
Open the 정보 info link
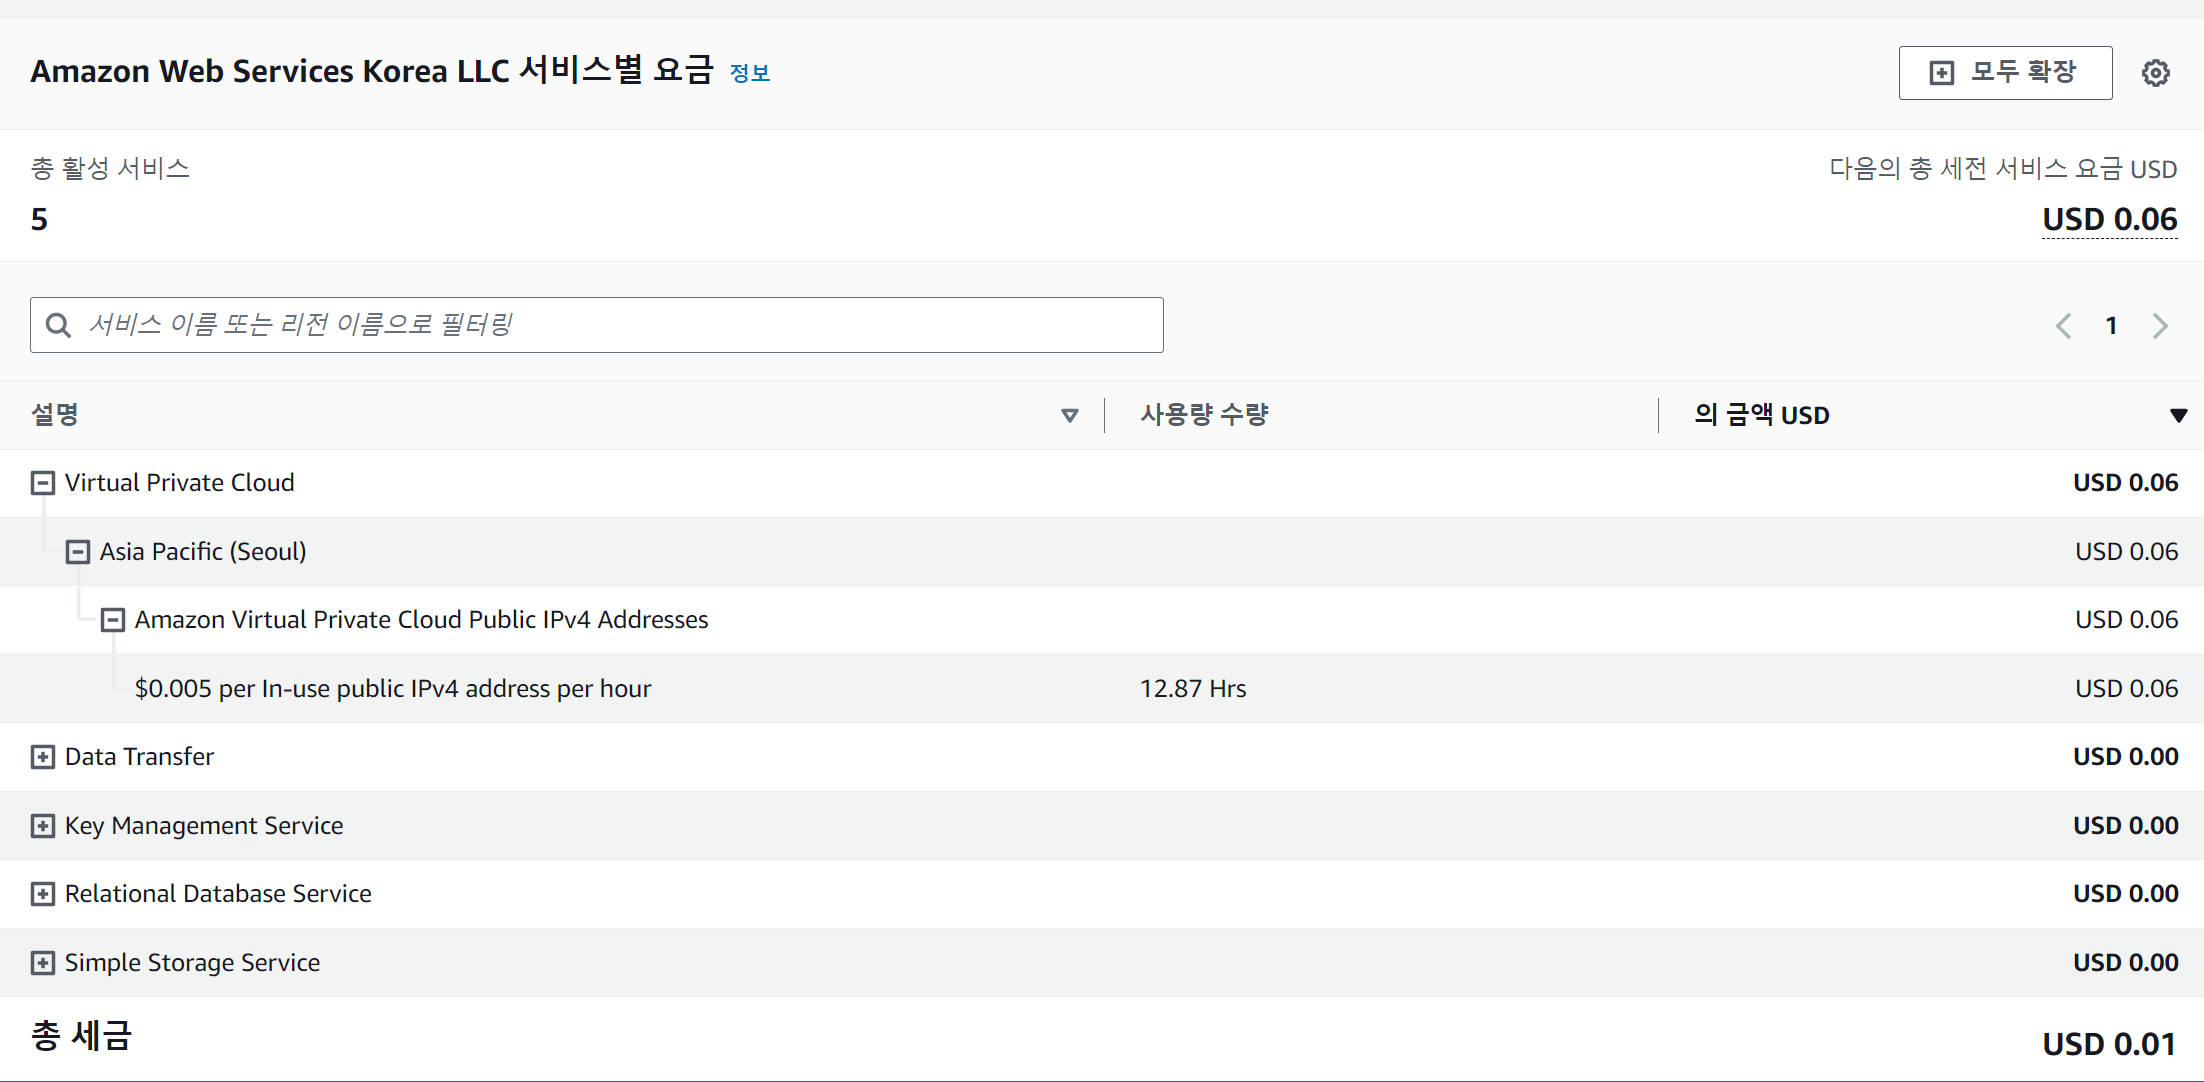749,73
